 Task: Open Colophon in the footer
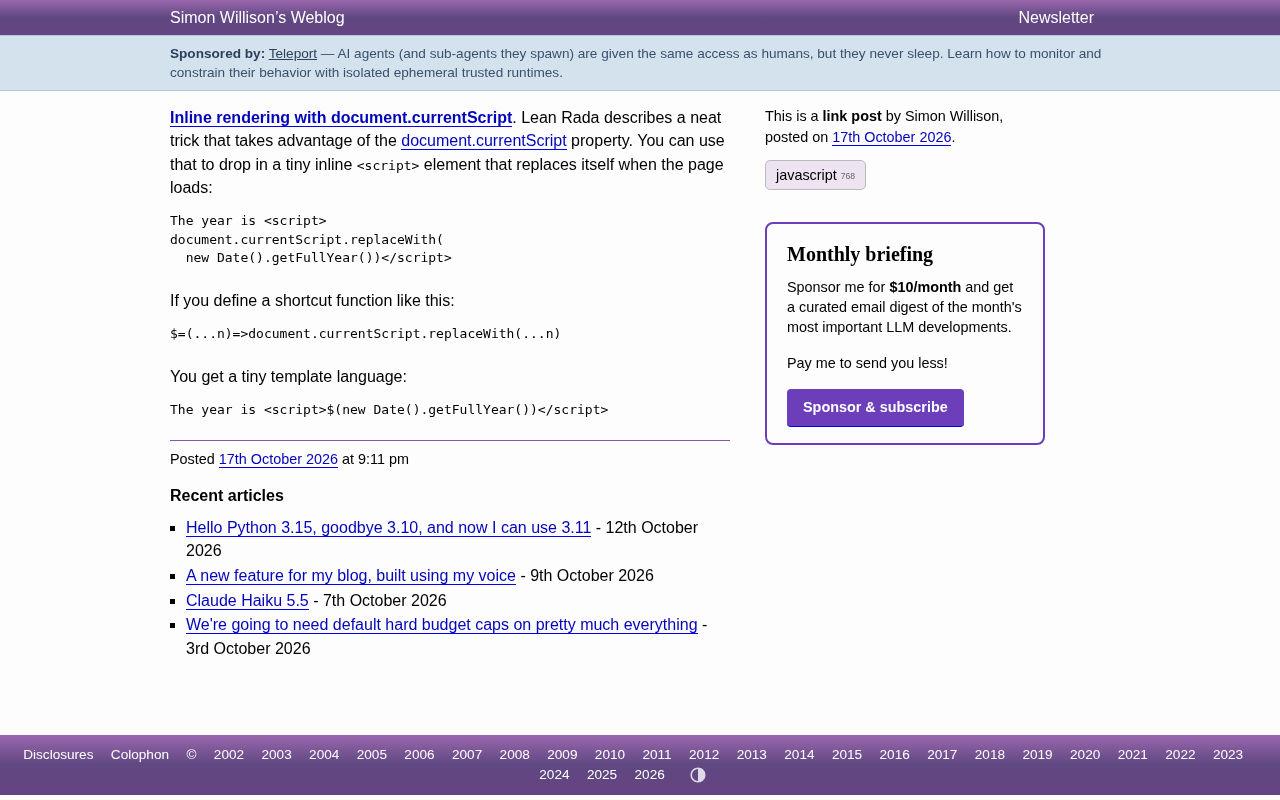pyautogui.click(x=140, y=755)
